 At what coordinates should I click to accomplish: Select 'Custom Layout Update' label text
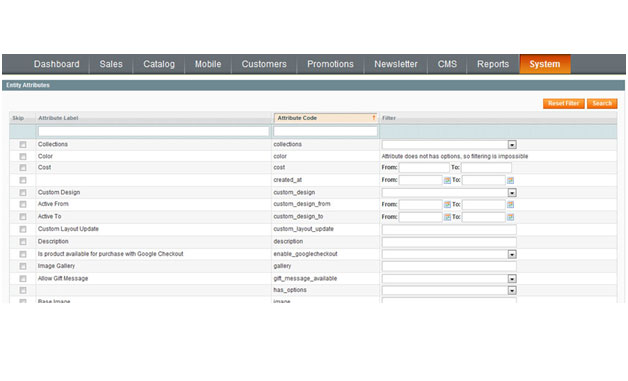[x=68, y=229]
